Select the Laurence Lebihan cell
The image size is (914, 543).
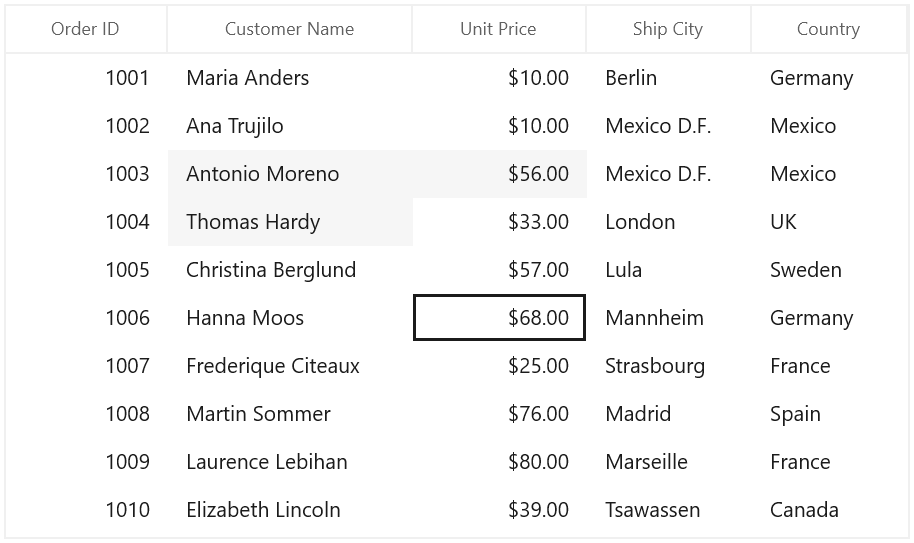click(x=290, y=462)
